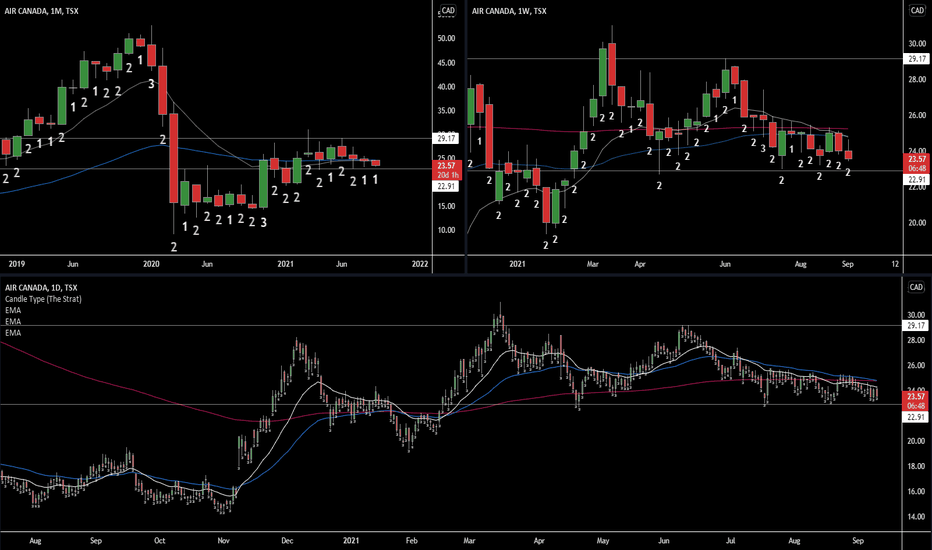Click 29.17 level label on monthly chart
This screenshot has width=932, height=550.
coord(446,139)
